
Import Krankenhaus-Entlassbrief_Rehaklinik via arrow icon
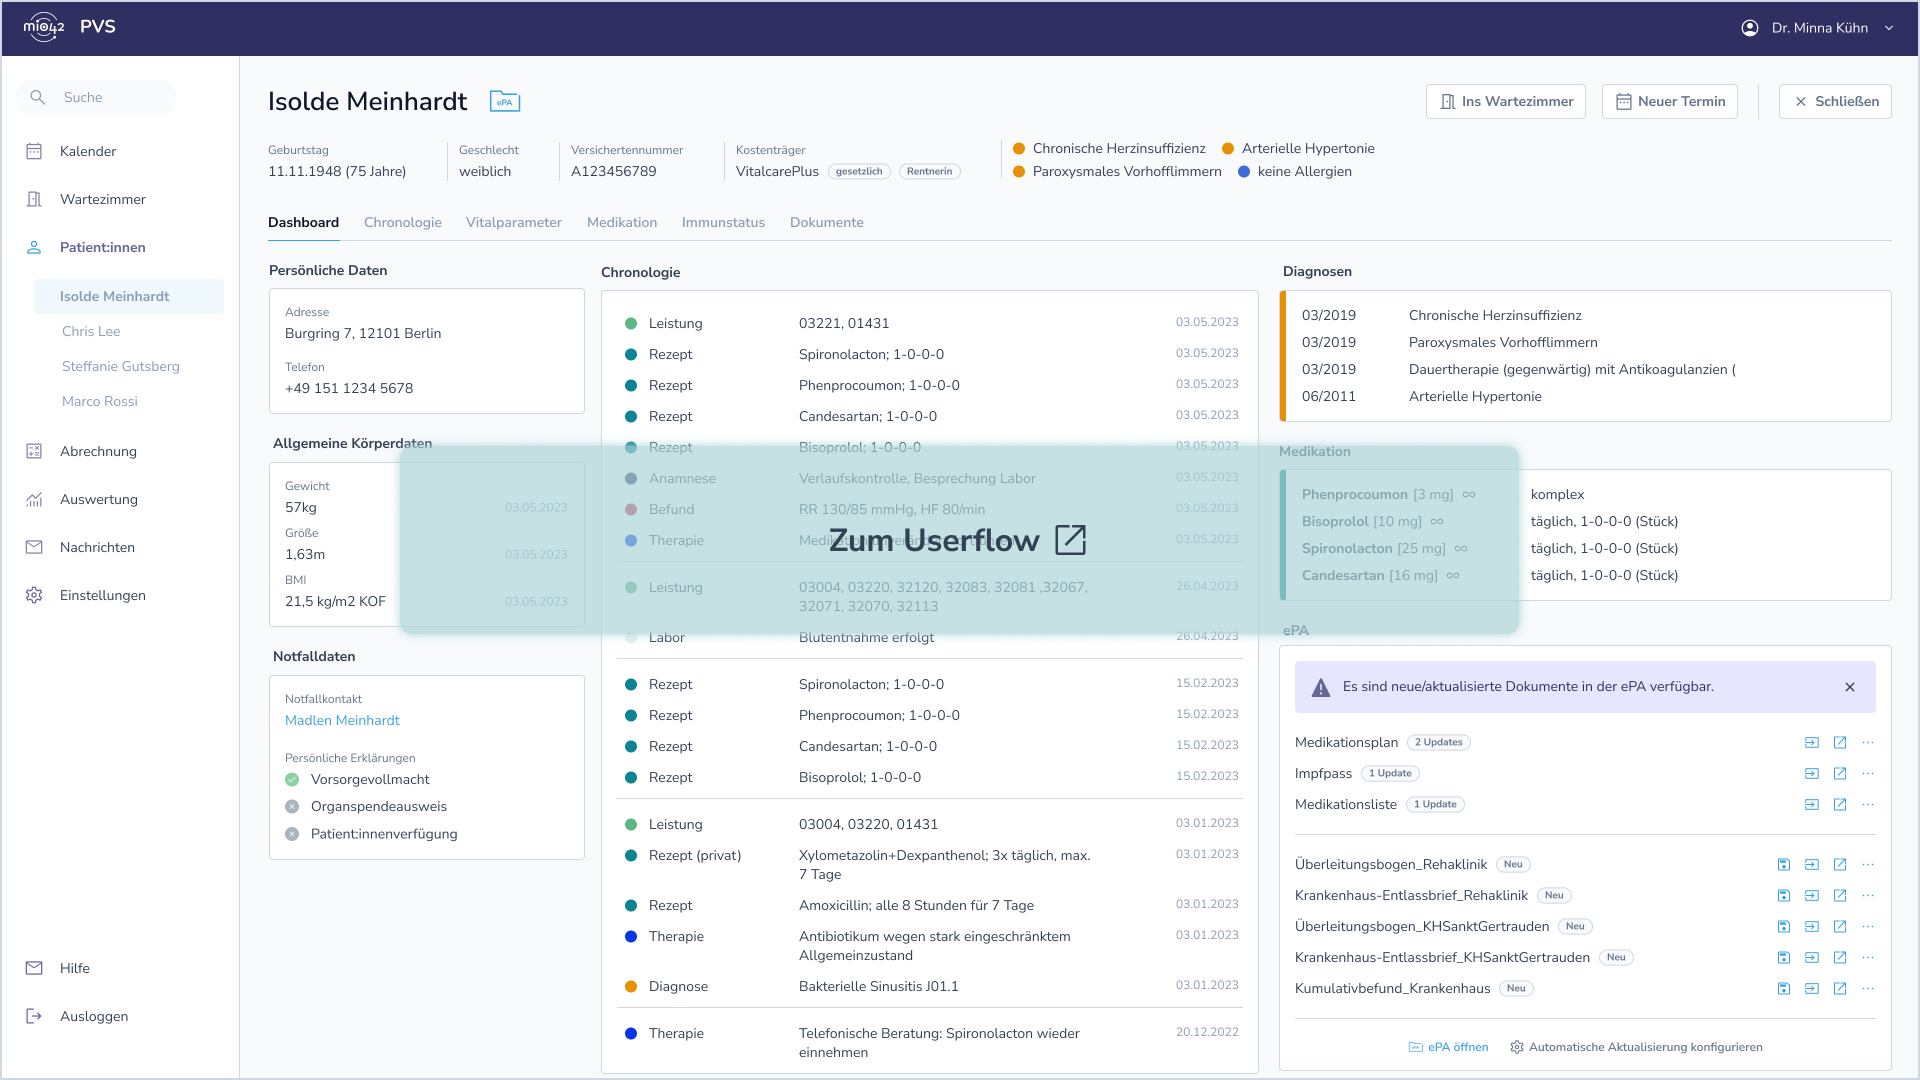[1811, 896]
